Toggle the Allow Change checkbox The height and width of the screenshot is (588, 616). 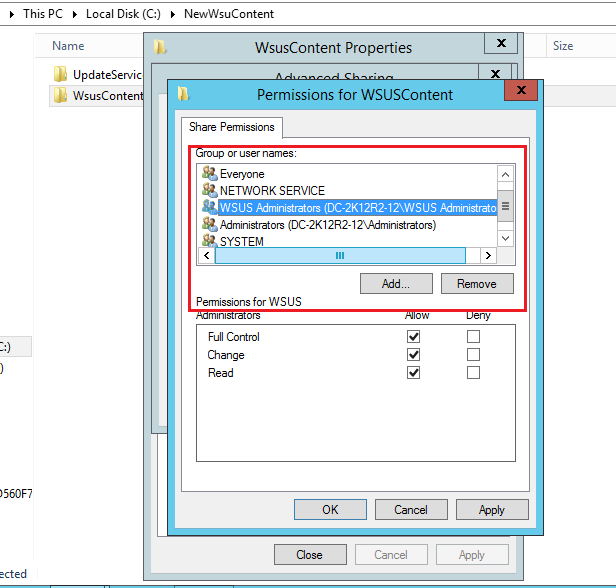(x=413, y=355)
